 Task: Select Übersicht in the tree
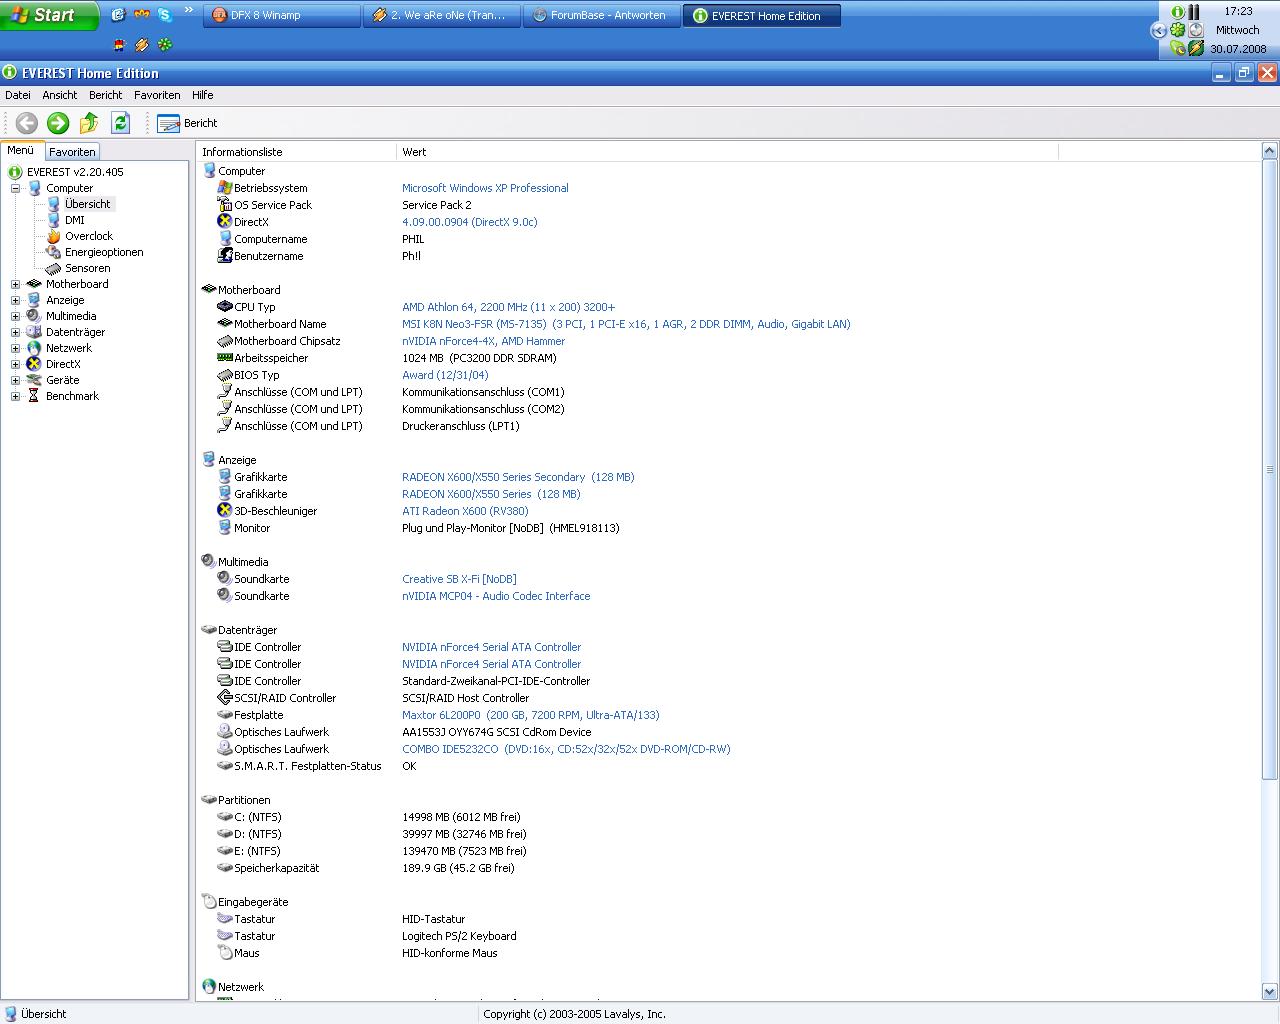coord(87,204)
